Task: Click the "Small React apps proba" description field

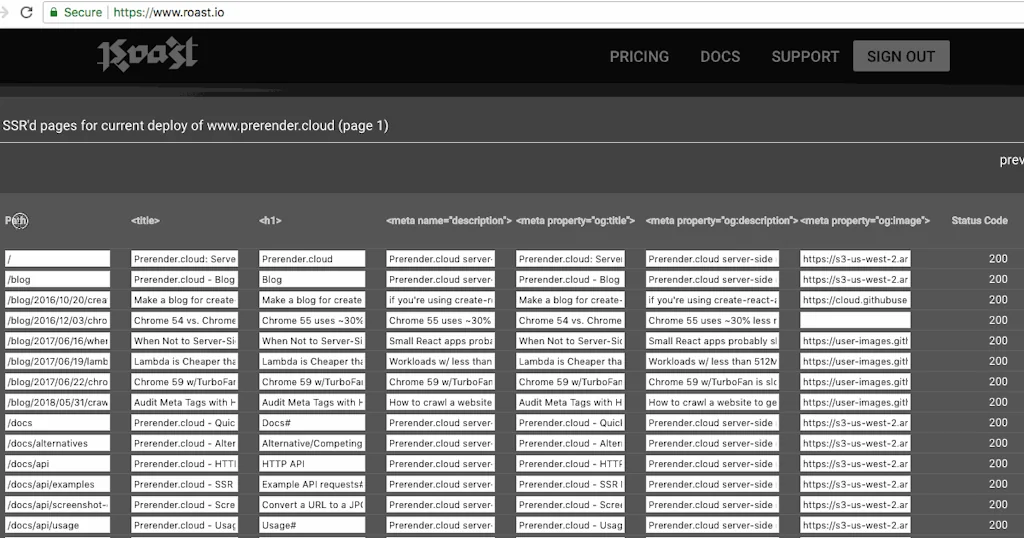Action: pyautogui.click(x=440, y=341)
